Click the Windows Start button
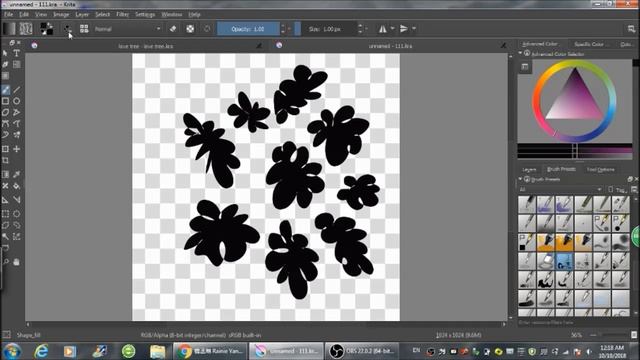 click(x=12, y=351)
